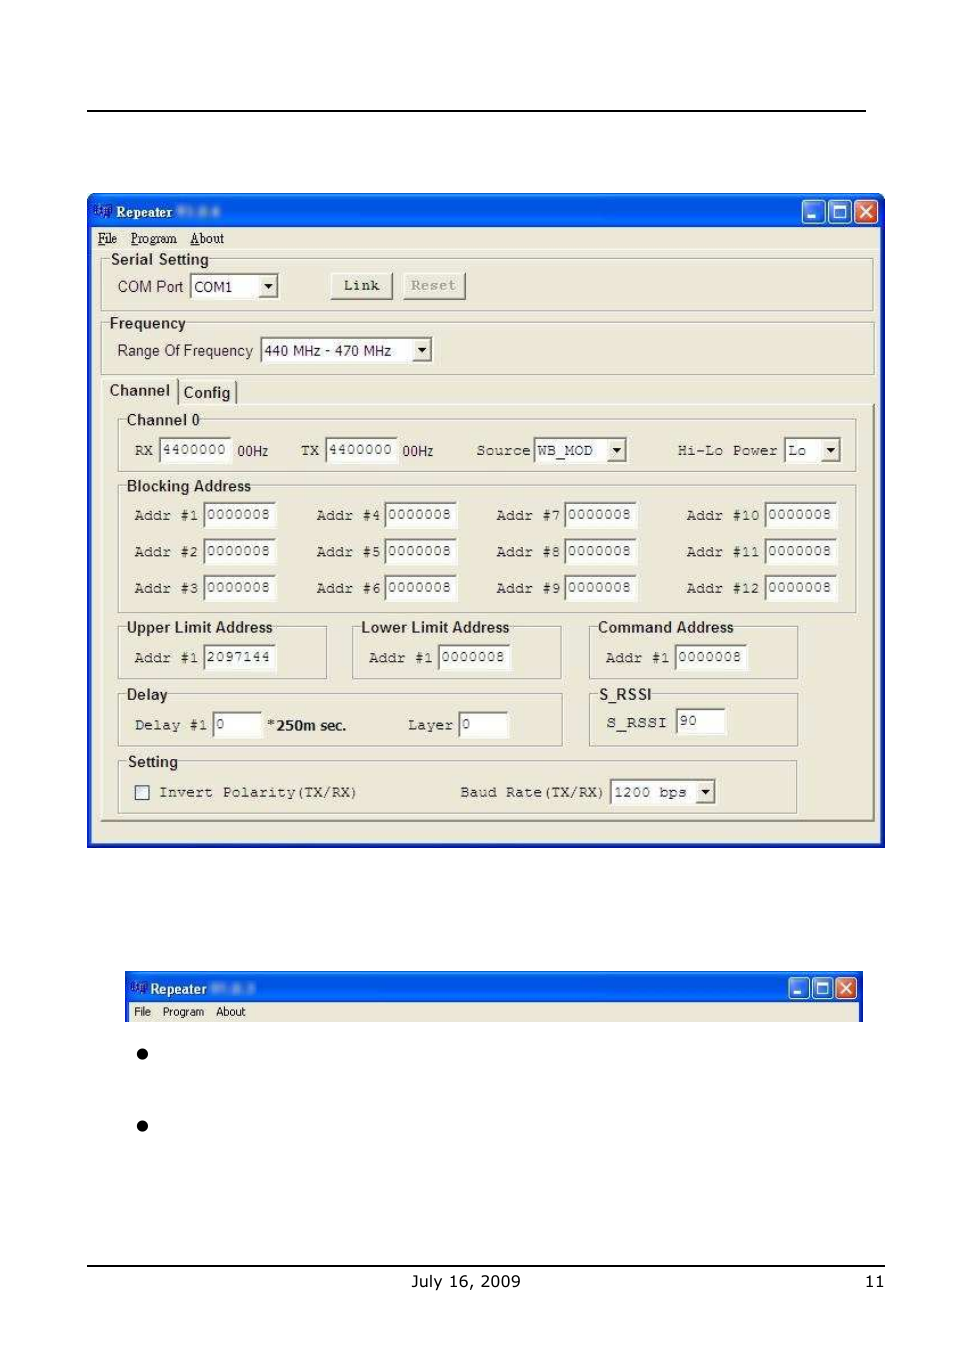This screenshot has height=1351, width=954.
Task: Close the main Repeater window
Action: point(866,212)
